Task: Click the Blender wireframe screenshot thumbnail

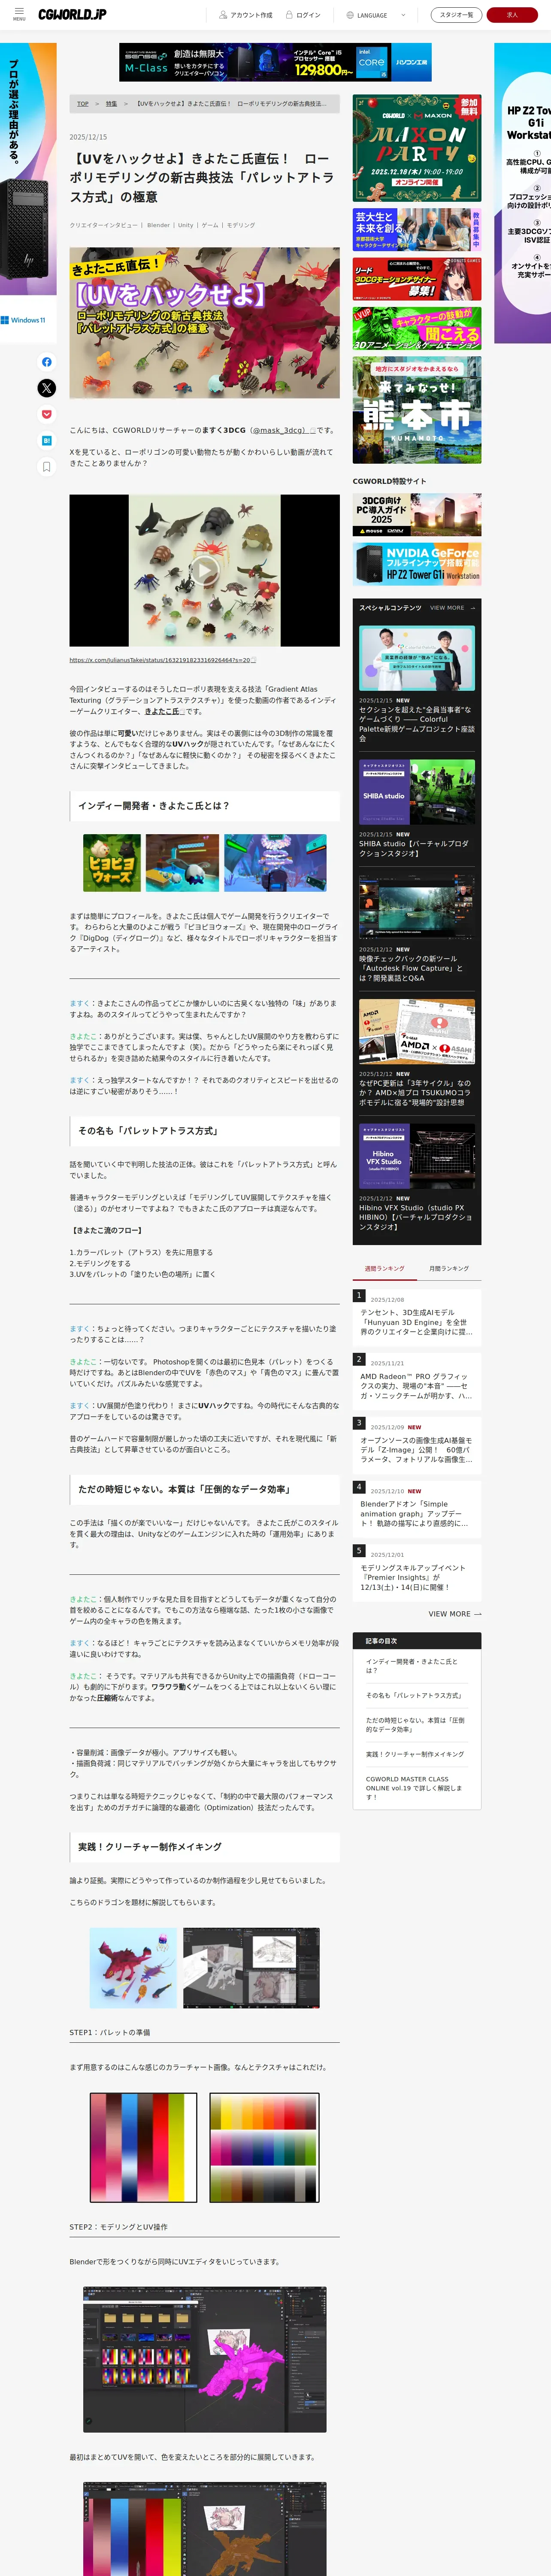Action: pos(251,1967)
